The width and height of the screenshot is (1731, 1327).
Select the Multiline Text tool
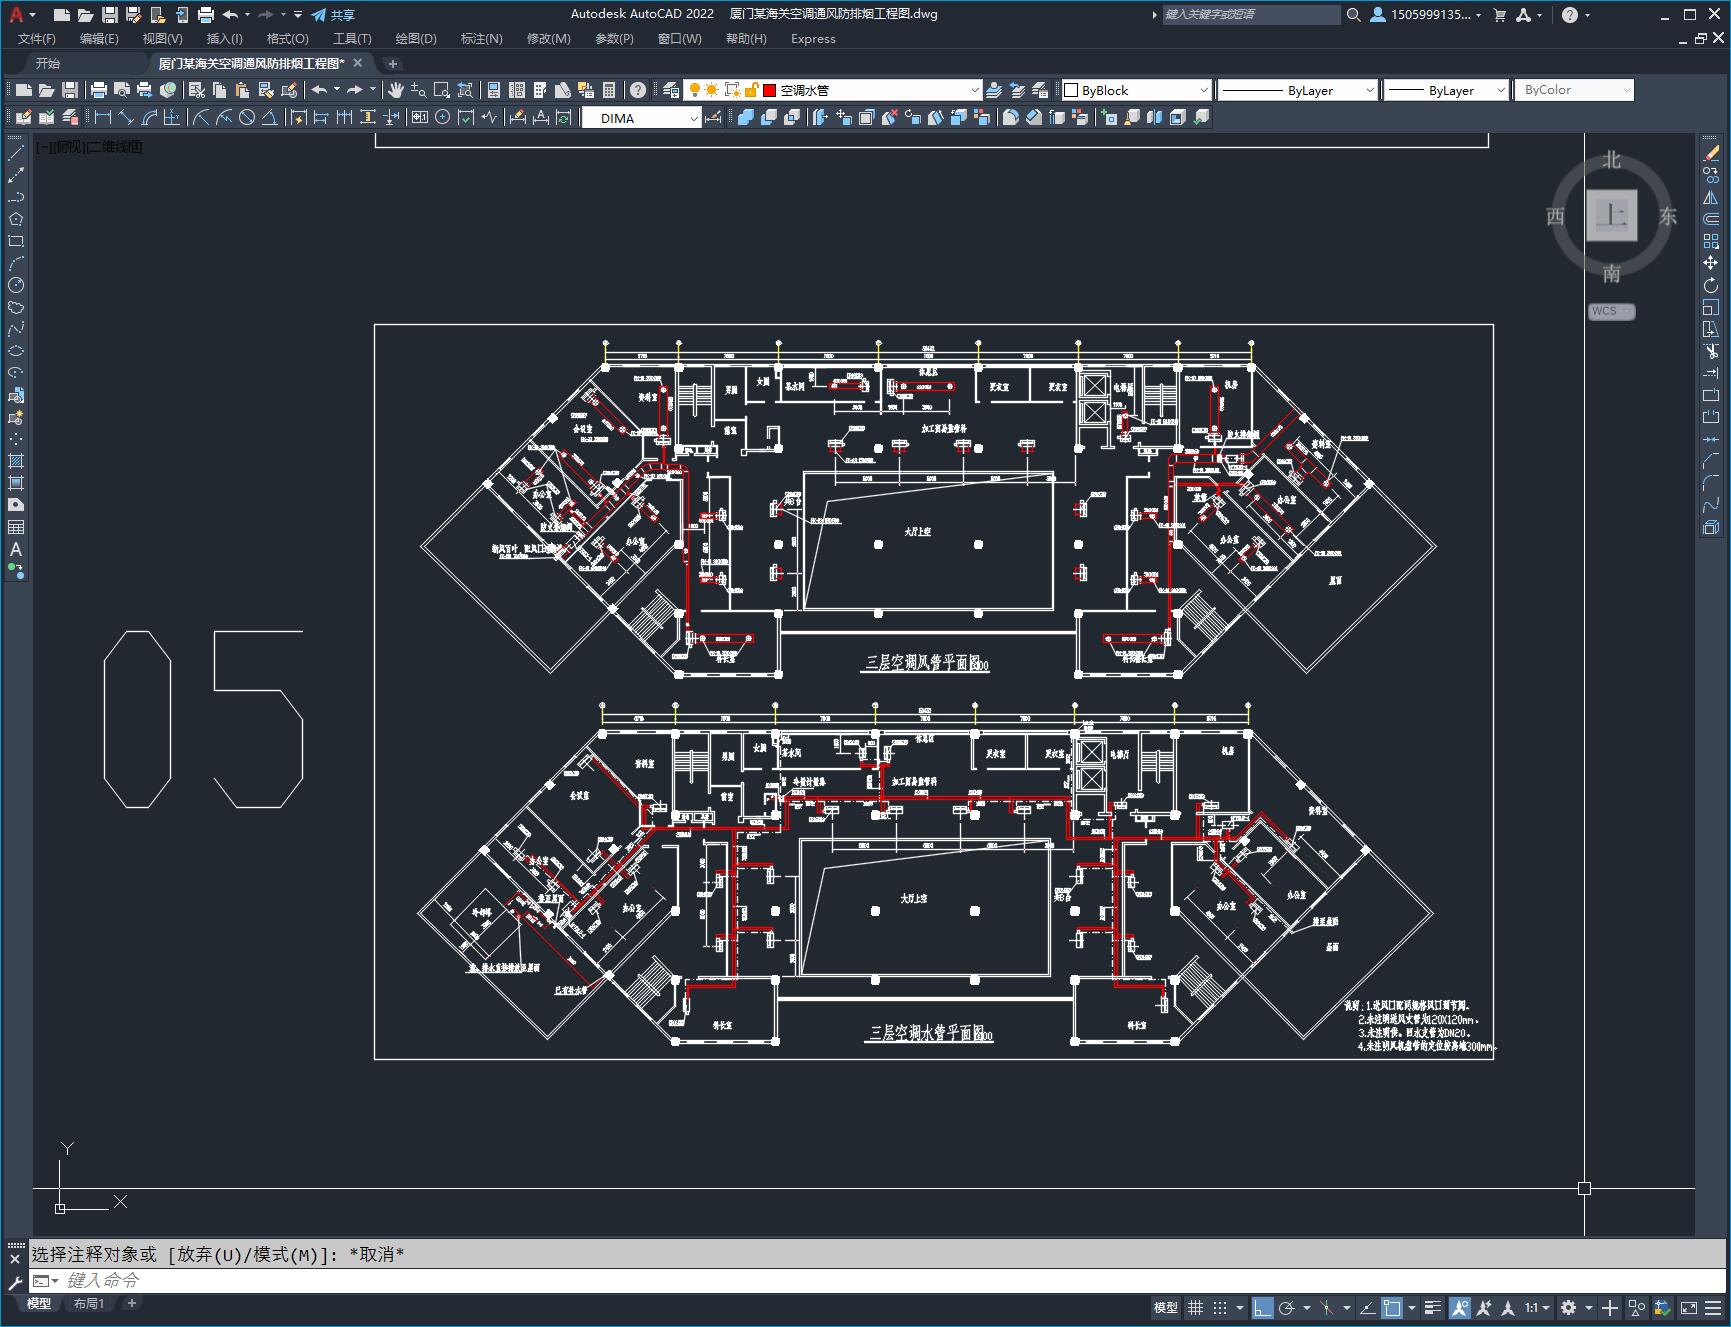click(x=16, y=549)
